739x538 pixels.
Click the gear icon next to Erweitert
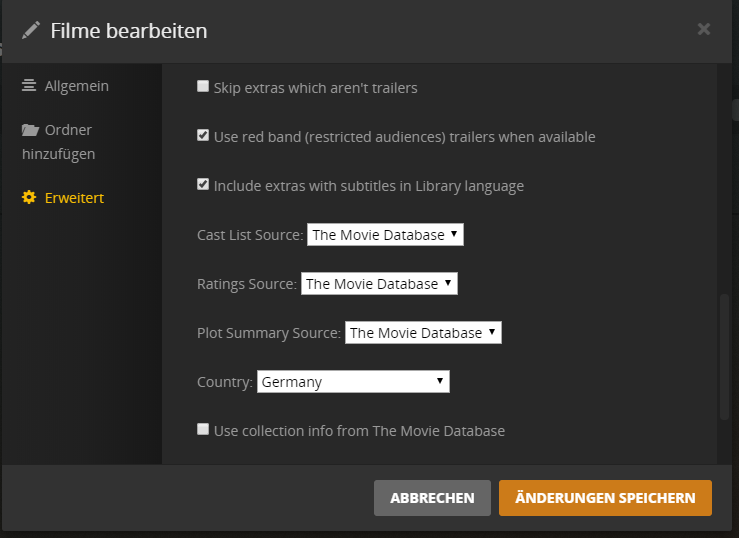point(29,198)
